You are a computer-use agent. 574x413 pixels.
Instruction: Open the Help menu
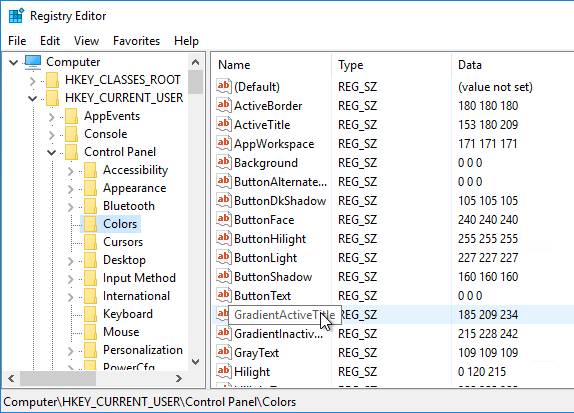coord(186,41)
